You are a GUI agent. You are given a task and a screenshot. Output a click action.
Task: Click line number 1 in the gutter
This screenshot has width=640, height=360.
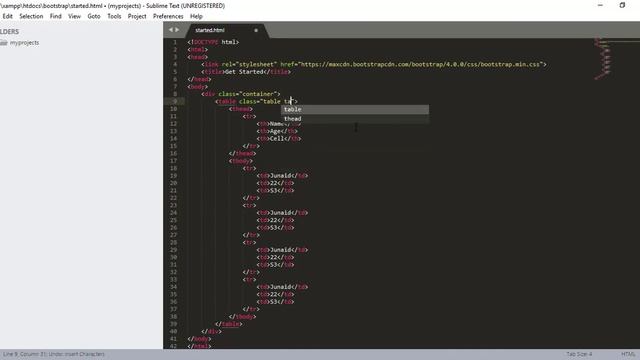coord(175,42)
